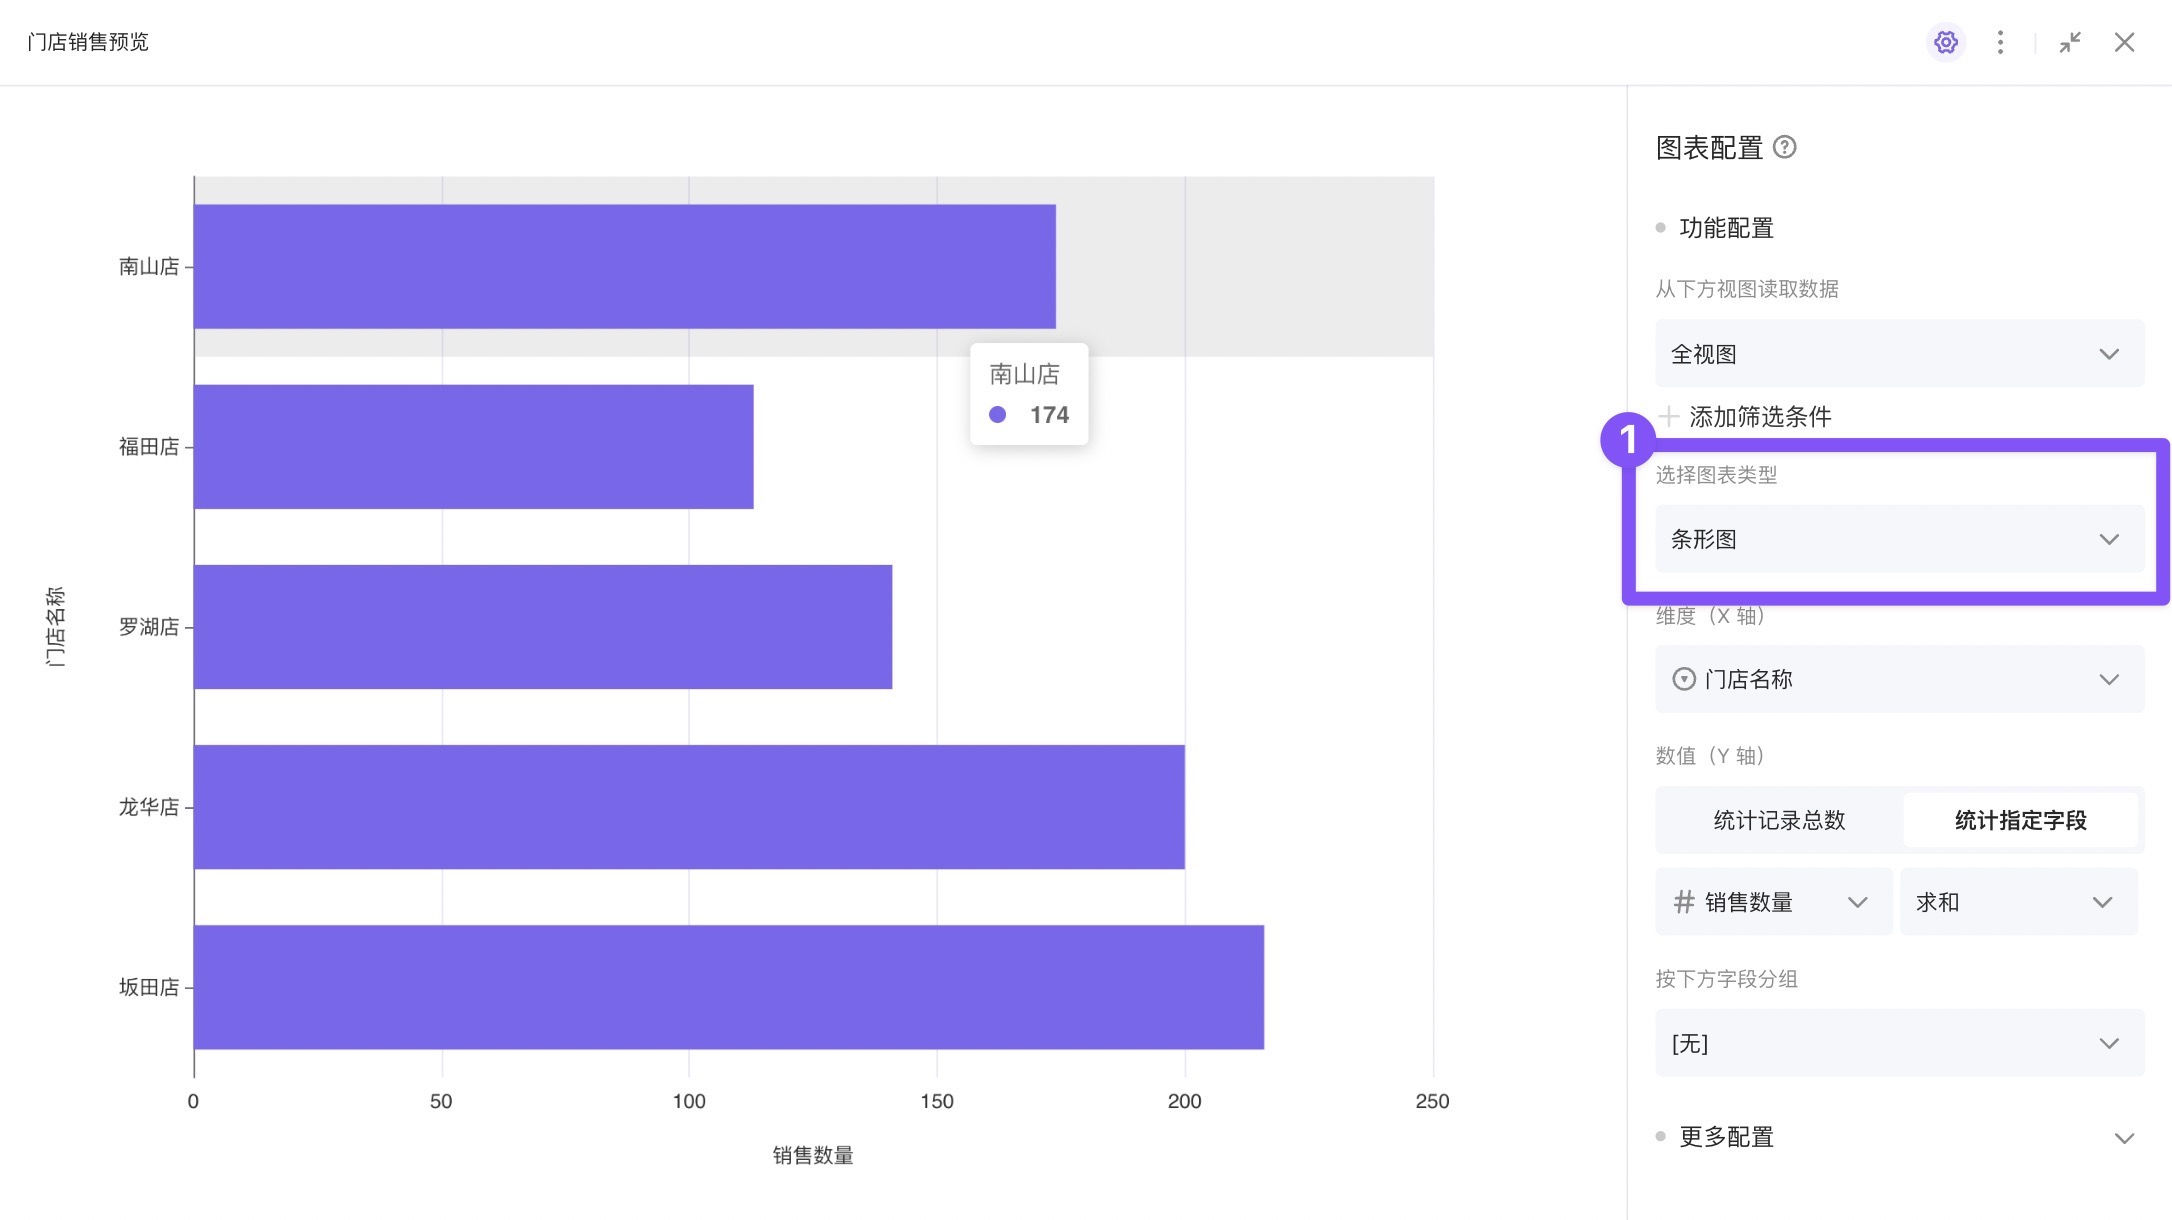Open the 条形图 chart type dropdown
2172x1220 pixels.
pyautogui.click(x=1899, y=539)
